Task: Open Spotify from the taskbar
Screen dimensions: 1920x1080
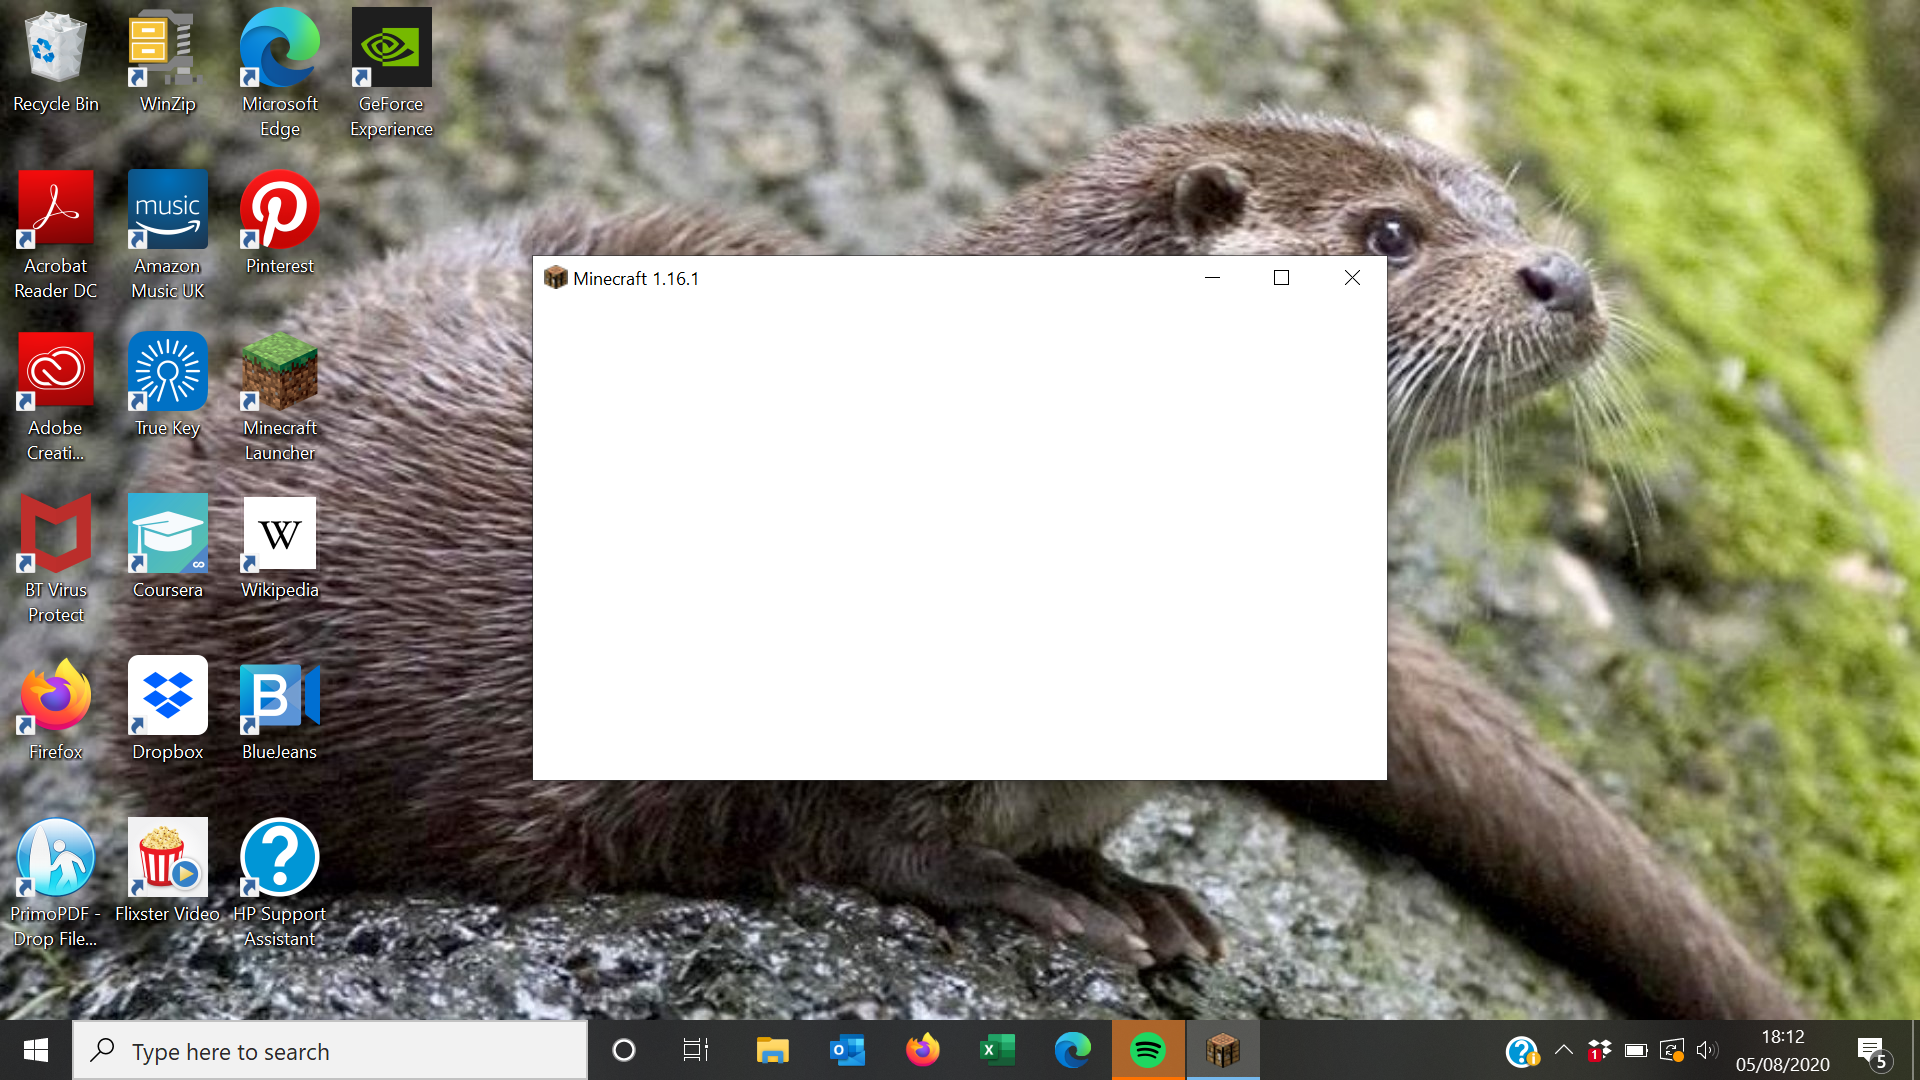Action: (1147, 1050)
